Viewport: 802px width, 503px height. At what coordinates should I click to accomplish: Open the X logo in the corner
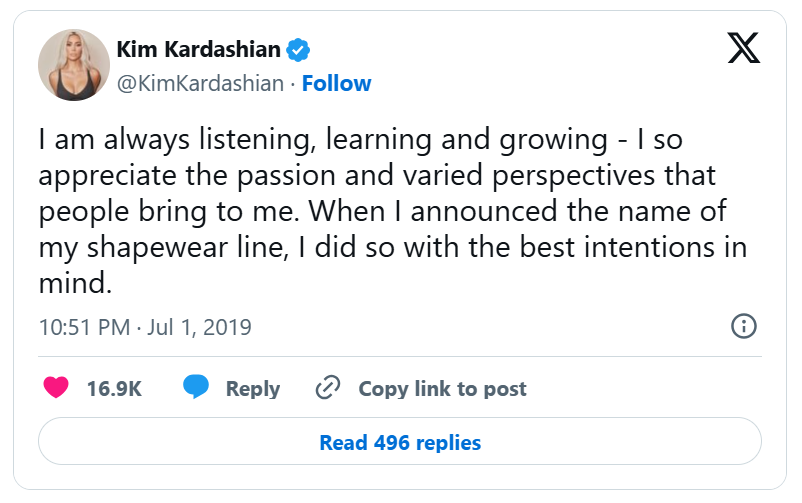[743, 48]
